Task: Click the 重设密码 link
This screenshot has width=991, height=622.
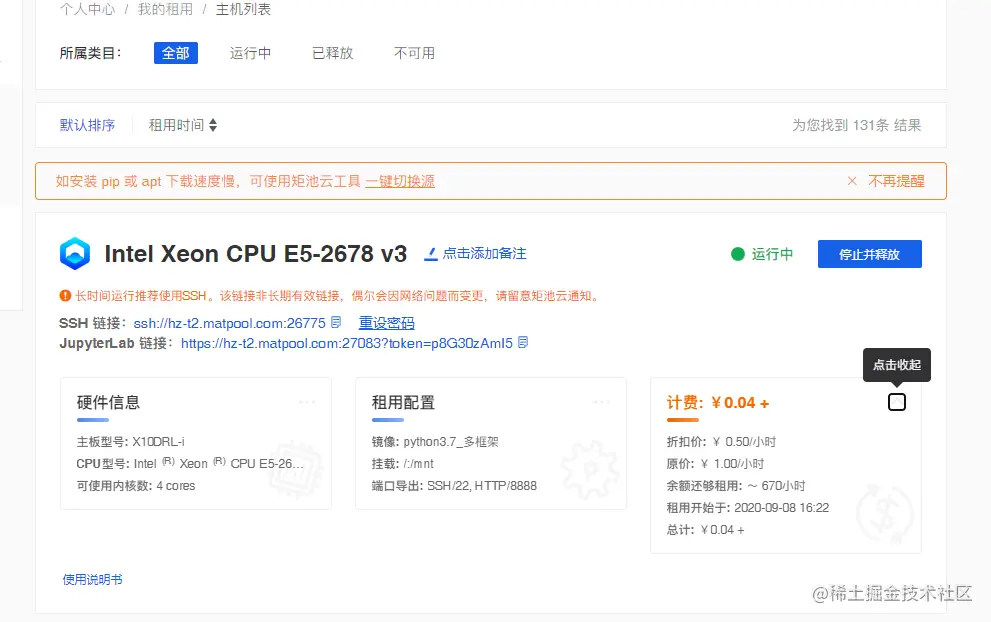Action: pos(387,323)
